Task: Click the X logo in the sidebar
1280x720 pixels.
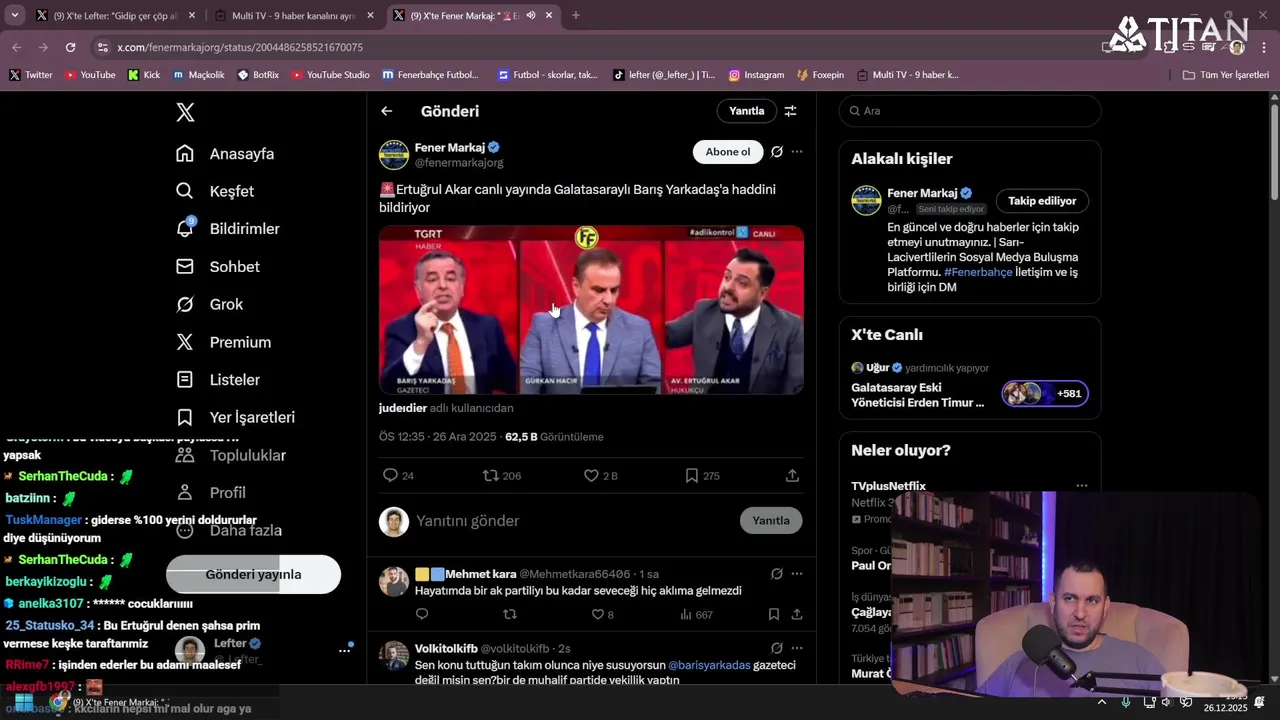Action: point(185,112)
